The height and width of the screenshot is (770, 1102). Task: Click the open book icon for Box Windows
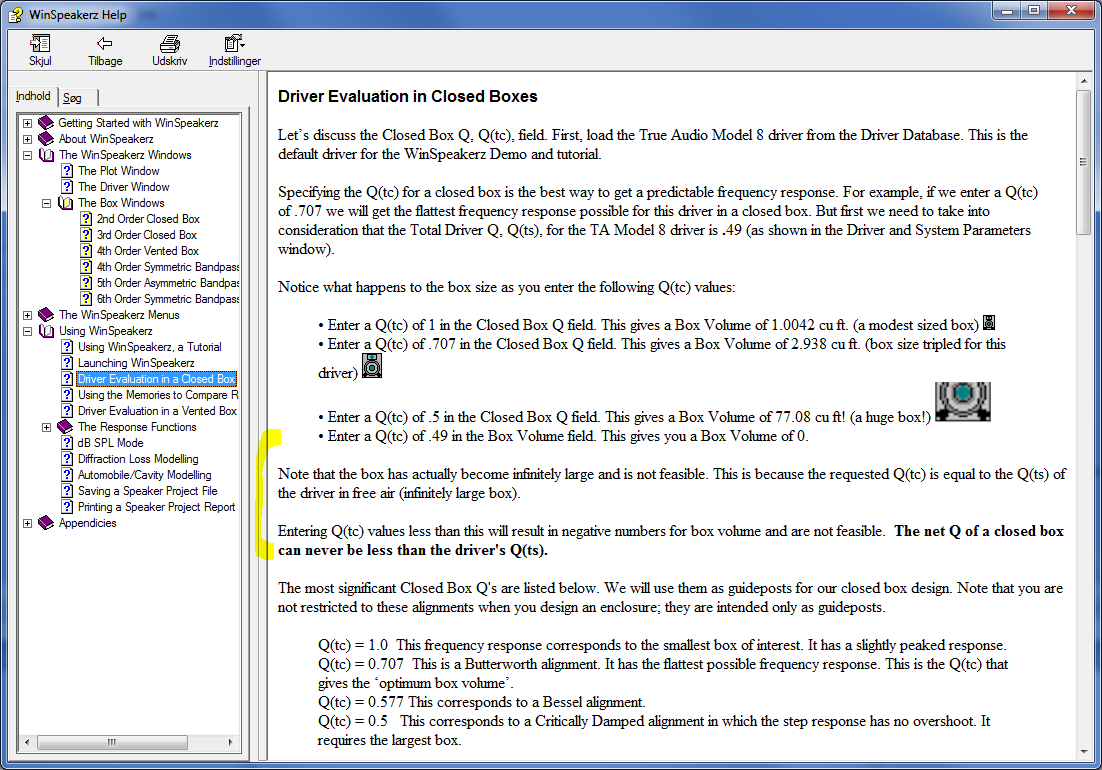click(x=65, y=202)
